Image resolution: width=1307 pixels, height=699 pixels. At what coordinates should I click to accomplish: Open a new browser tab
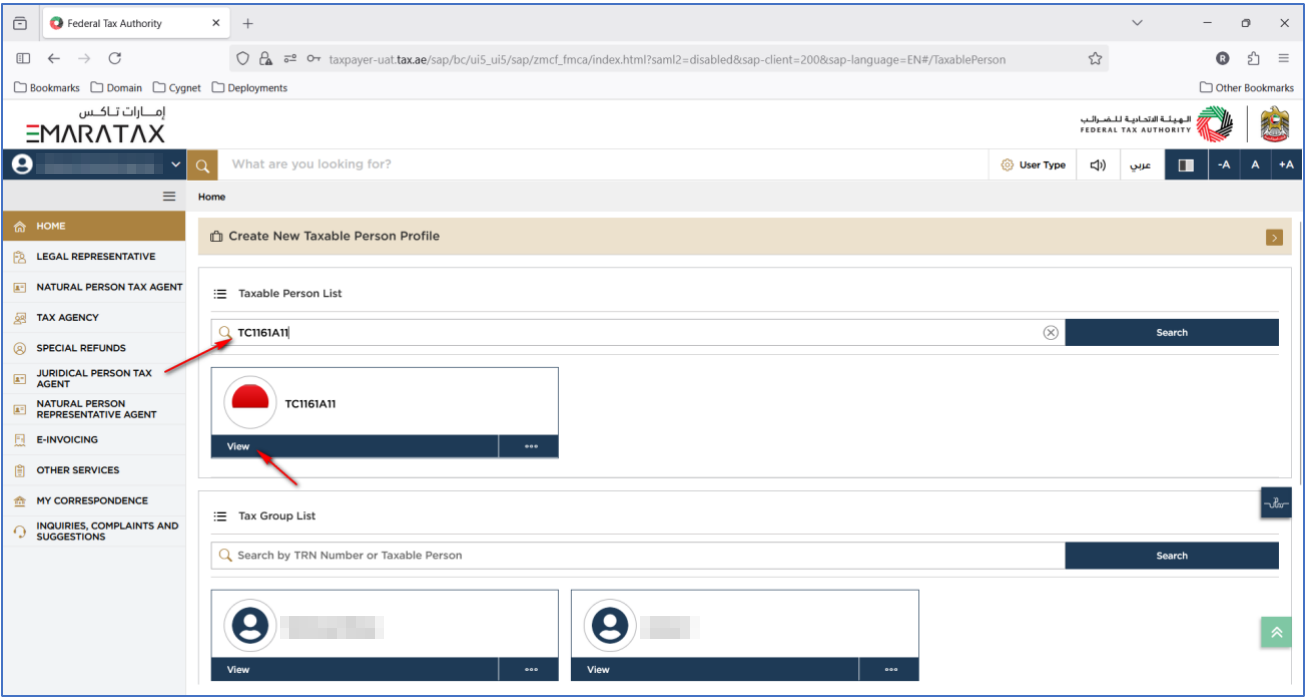point(248,23)
